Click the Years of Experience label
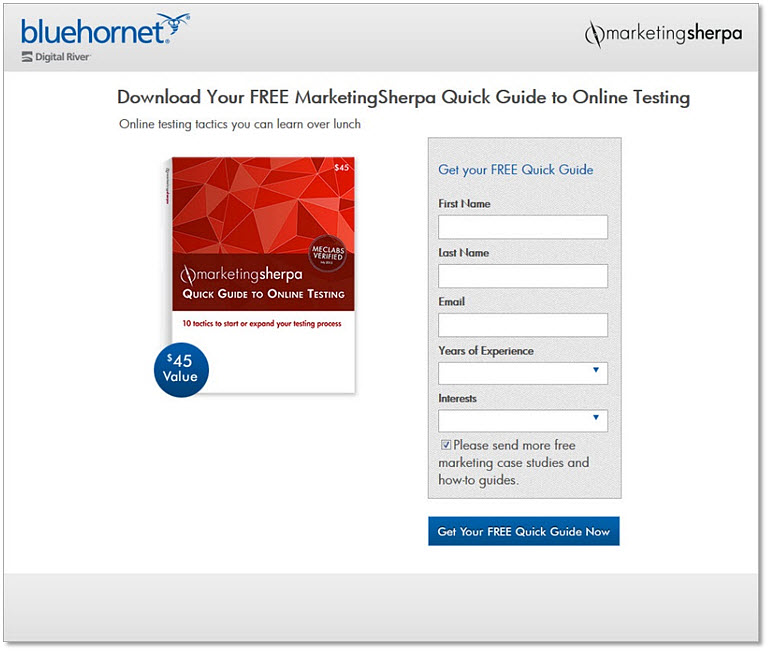Image resolution: width=768 pixels, height=651 pixels. [486, 351]
